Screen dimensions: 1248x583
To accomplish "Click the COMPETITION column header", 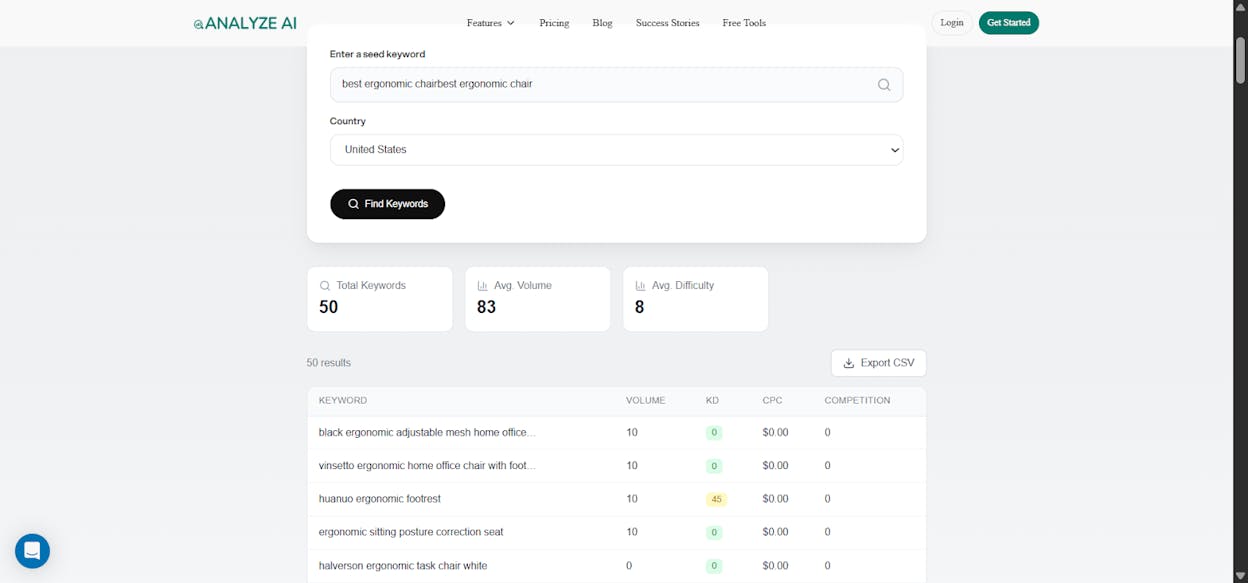I will click(x=857, y=400).
